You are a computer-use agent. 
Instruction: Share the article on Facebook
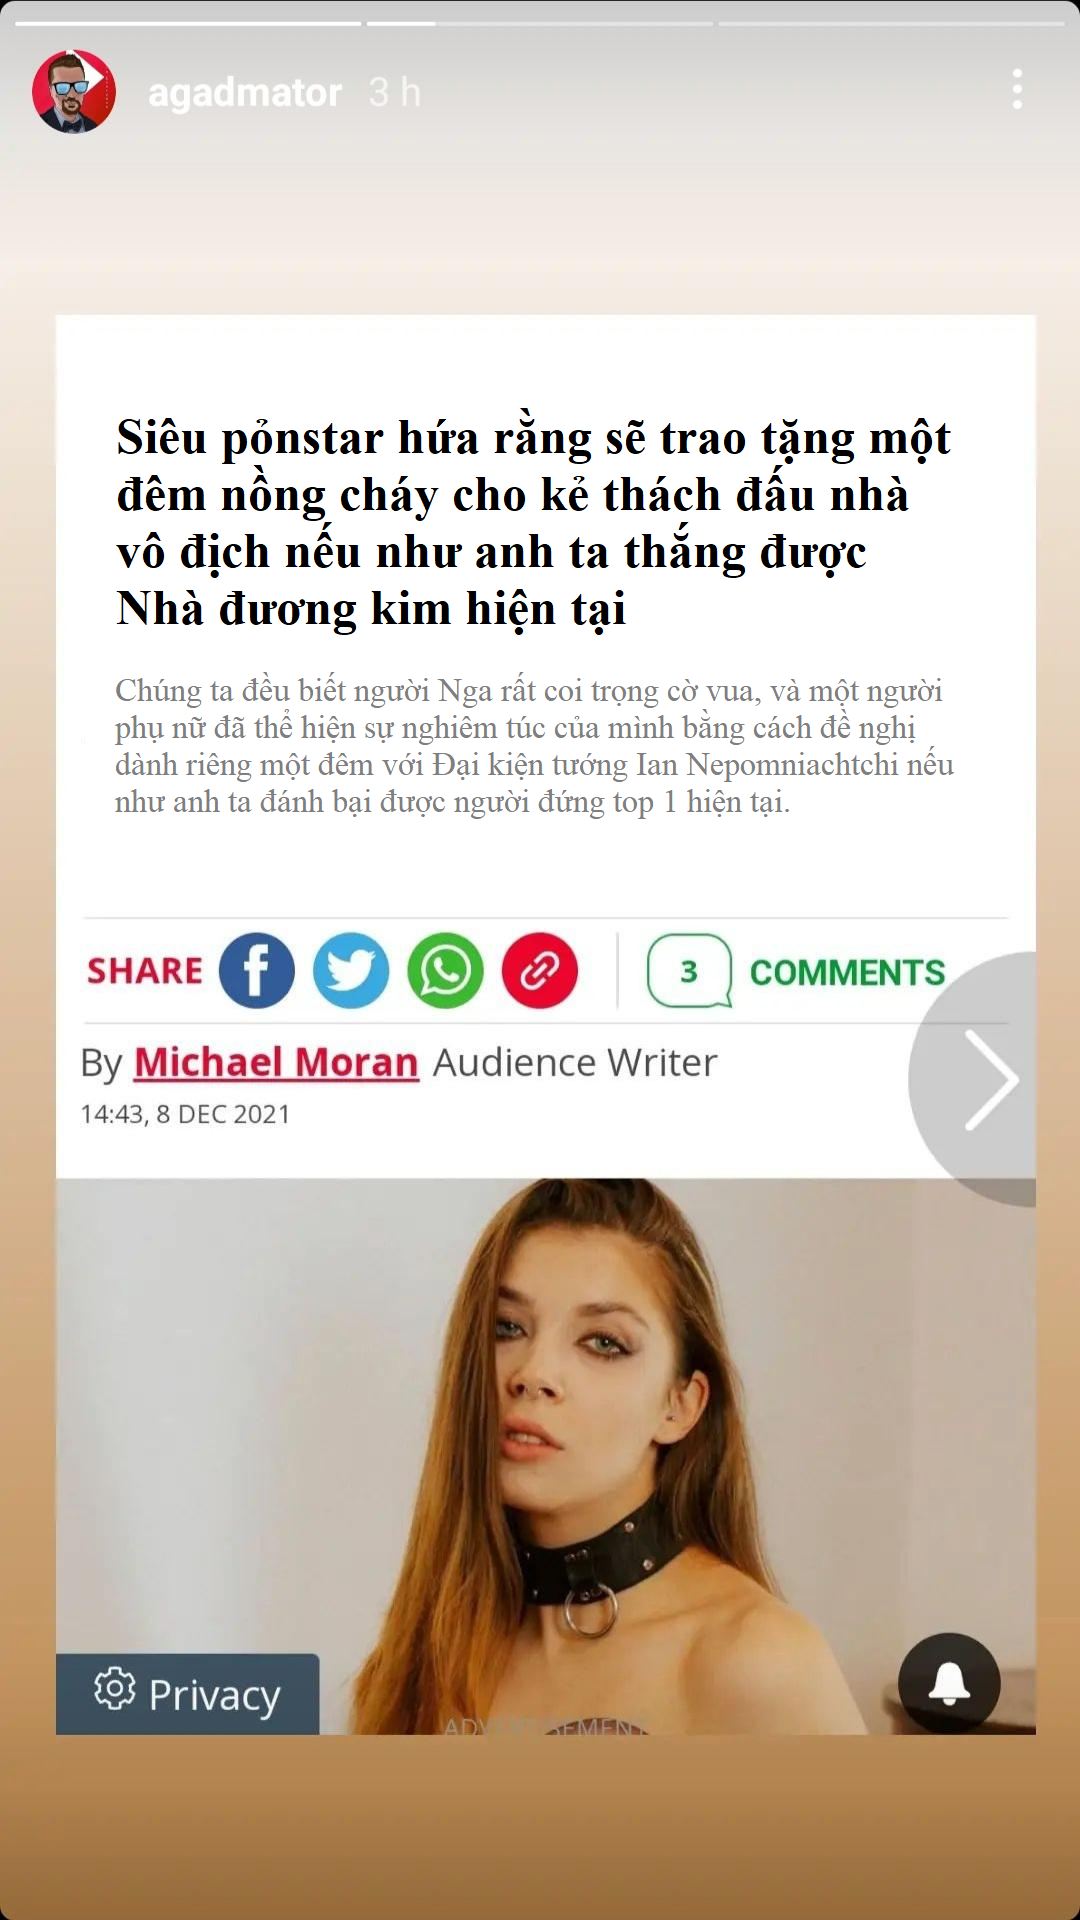pyautogui.click(x=257, y=970)
